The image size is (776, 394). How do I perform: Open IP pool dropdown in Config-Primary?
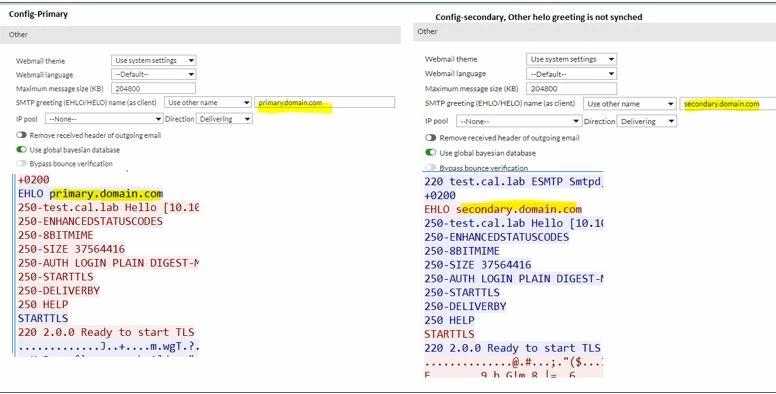[104, 119]
